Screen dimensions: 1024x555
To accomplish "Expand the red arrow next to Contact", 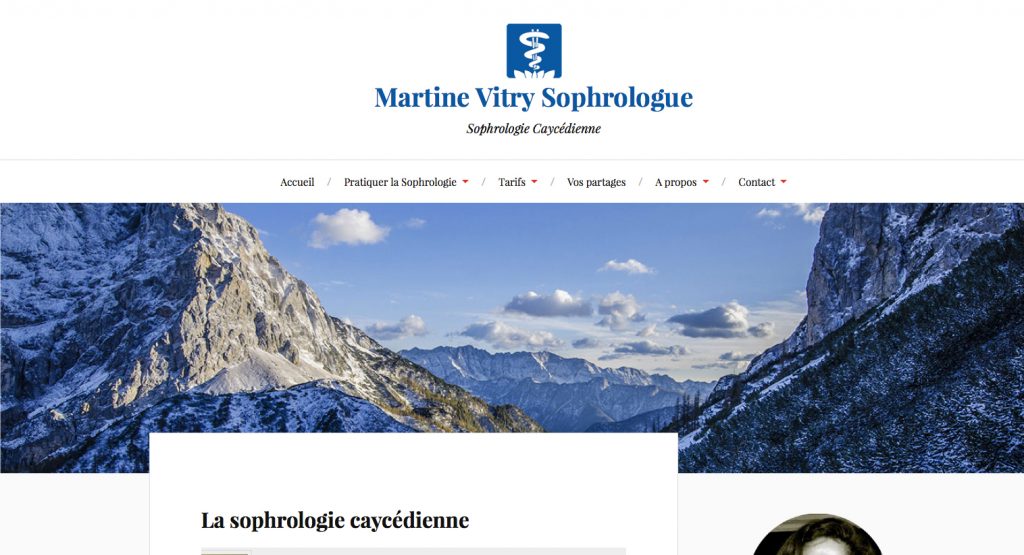I will 784,182.
